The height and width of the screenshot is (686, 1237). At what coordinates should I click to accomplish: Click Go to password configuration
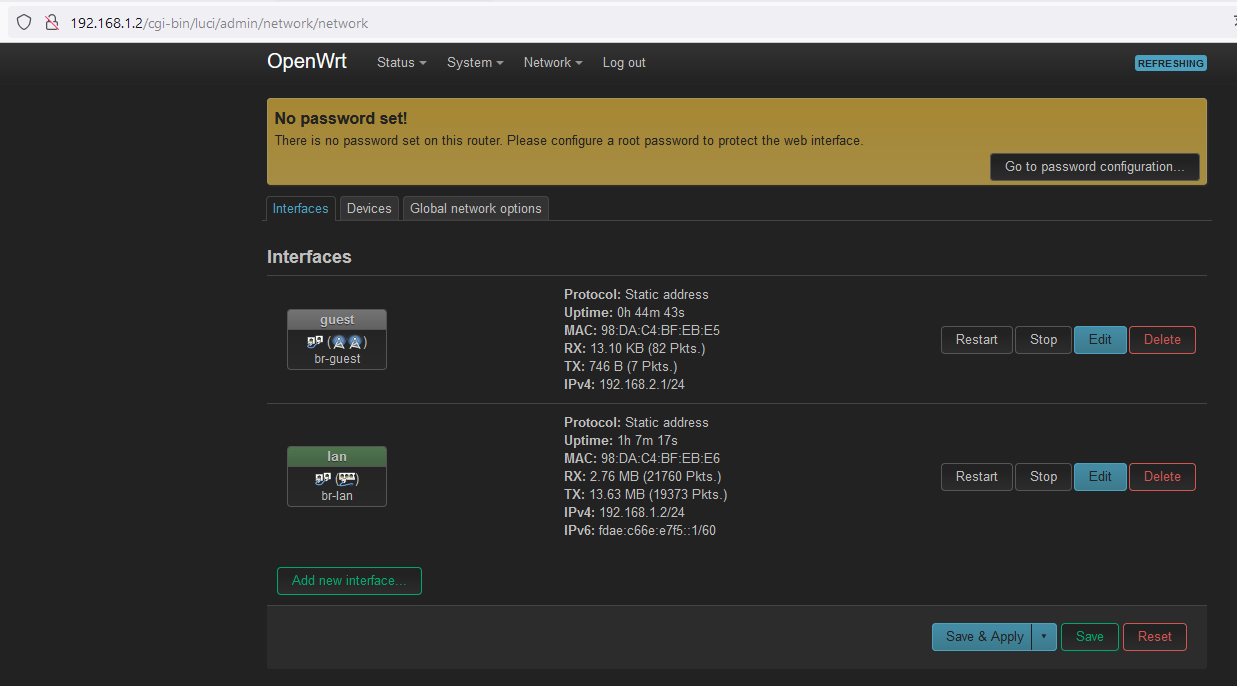1094,167
